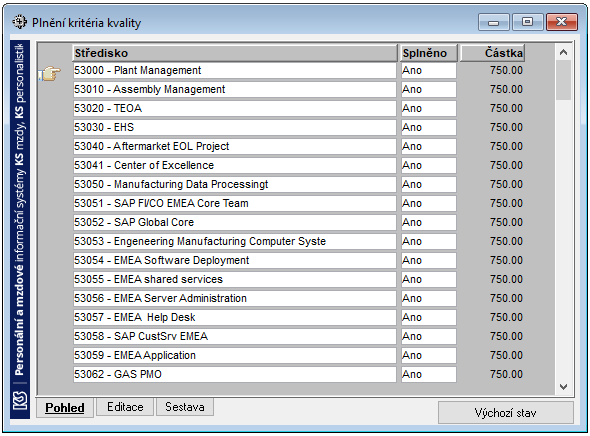Click the Ano cell for 53057 EMEA Help Desk
The image size is (590, 436).
429,318
